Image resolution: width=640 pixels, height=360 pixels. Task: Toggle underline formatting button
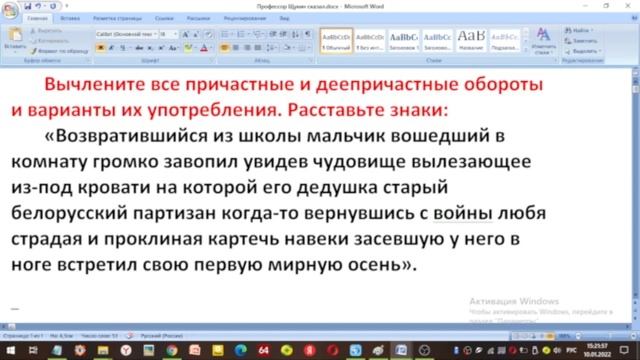[122, 48]
